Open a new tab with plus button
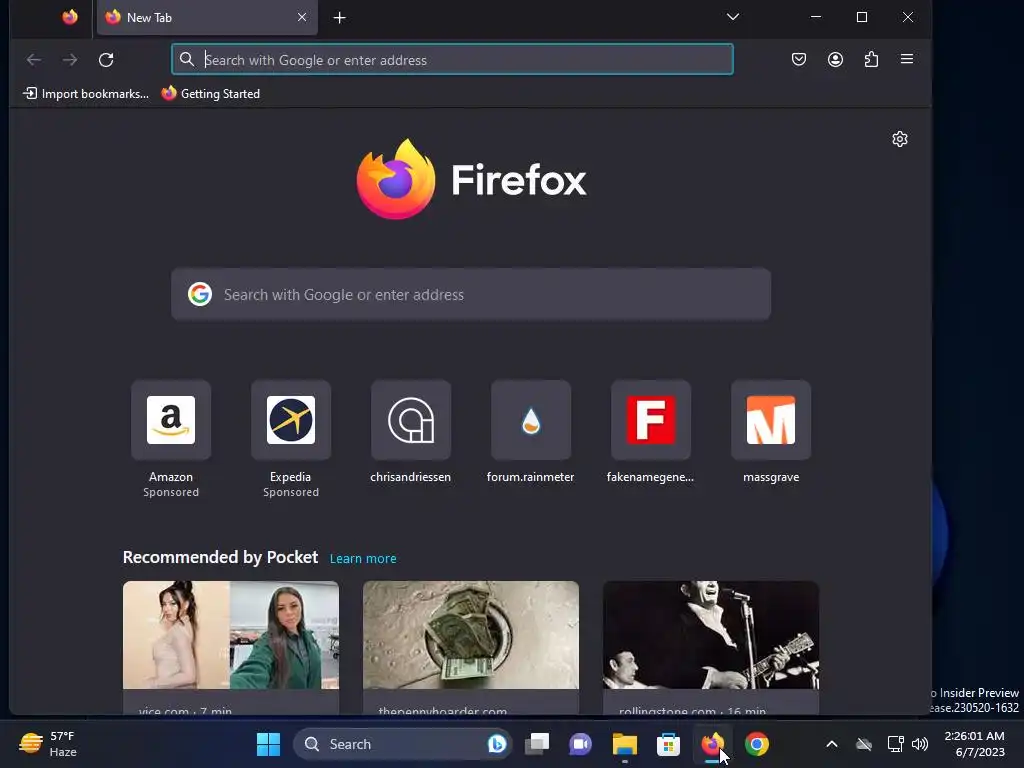Image resolution: width=1024 pixels, height=768 pixels. [x=340, y=18]
